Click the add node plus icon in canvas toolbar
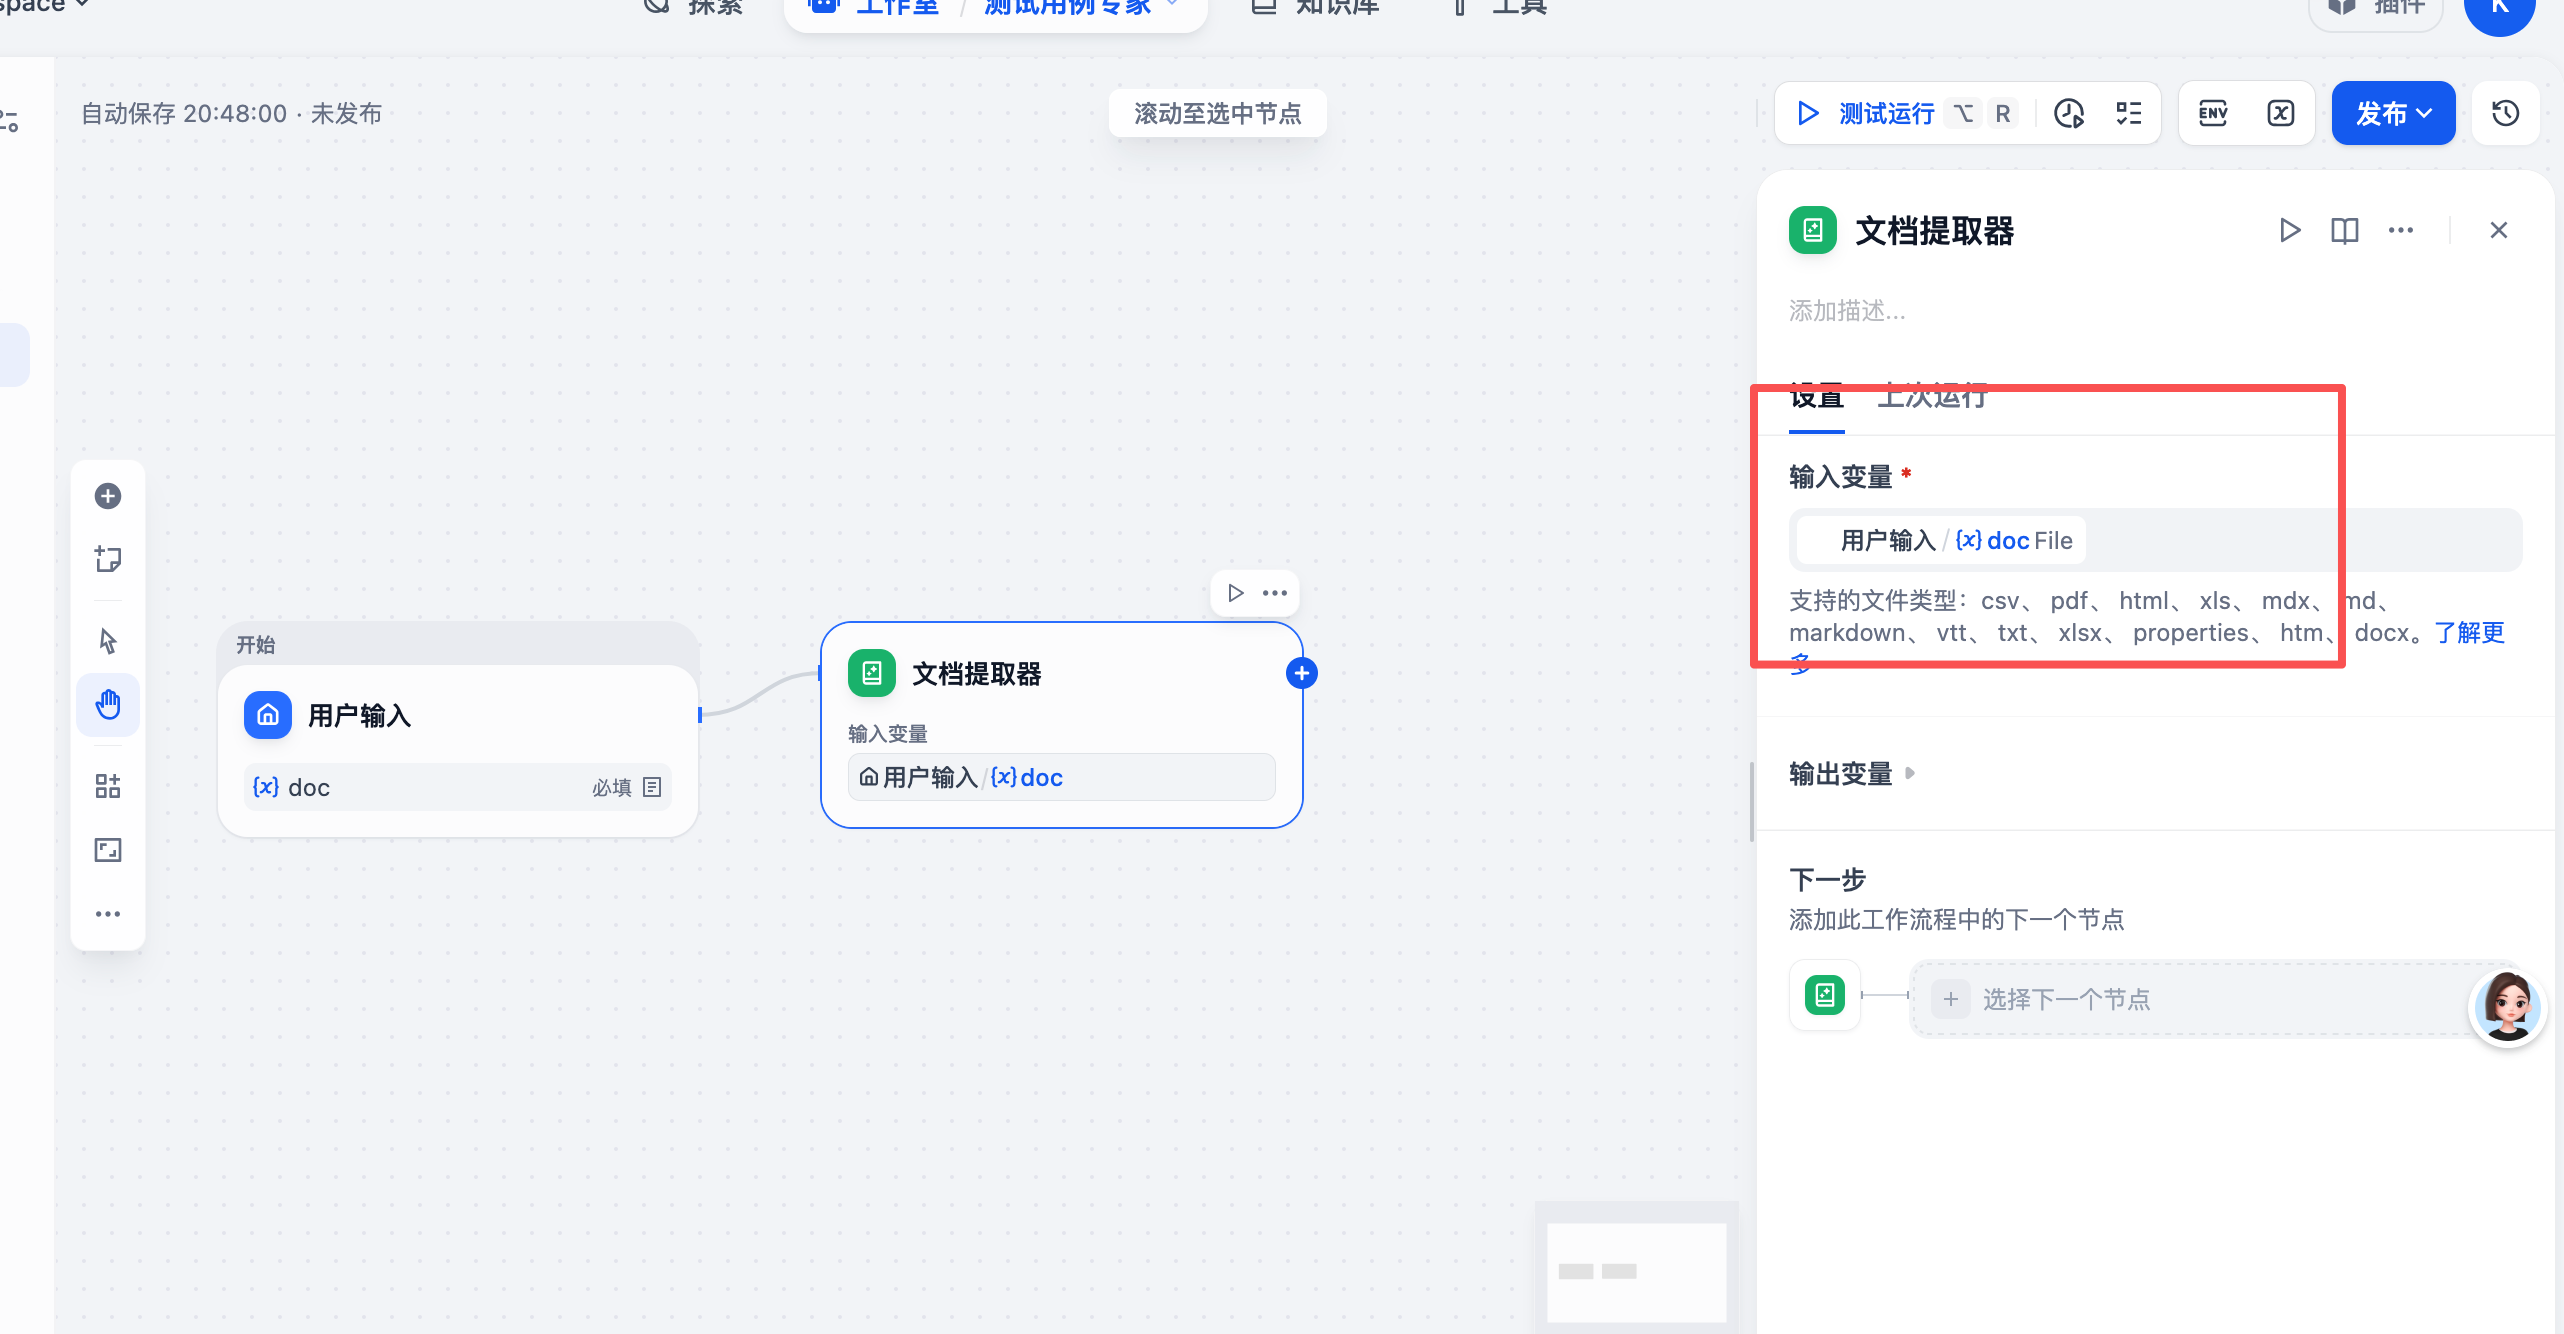 108,496
